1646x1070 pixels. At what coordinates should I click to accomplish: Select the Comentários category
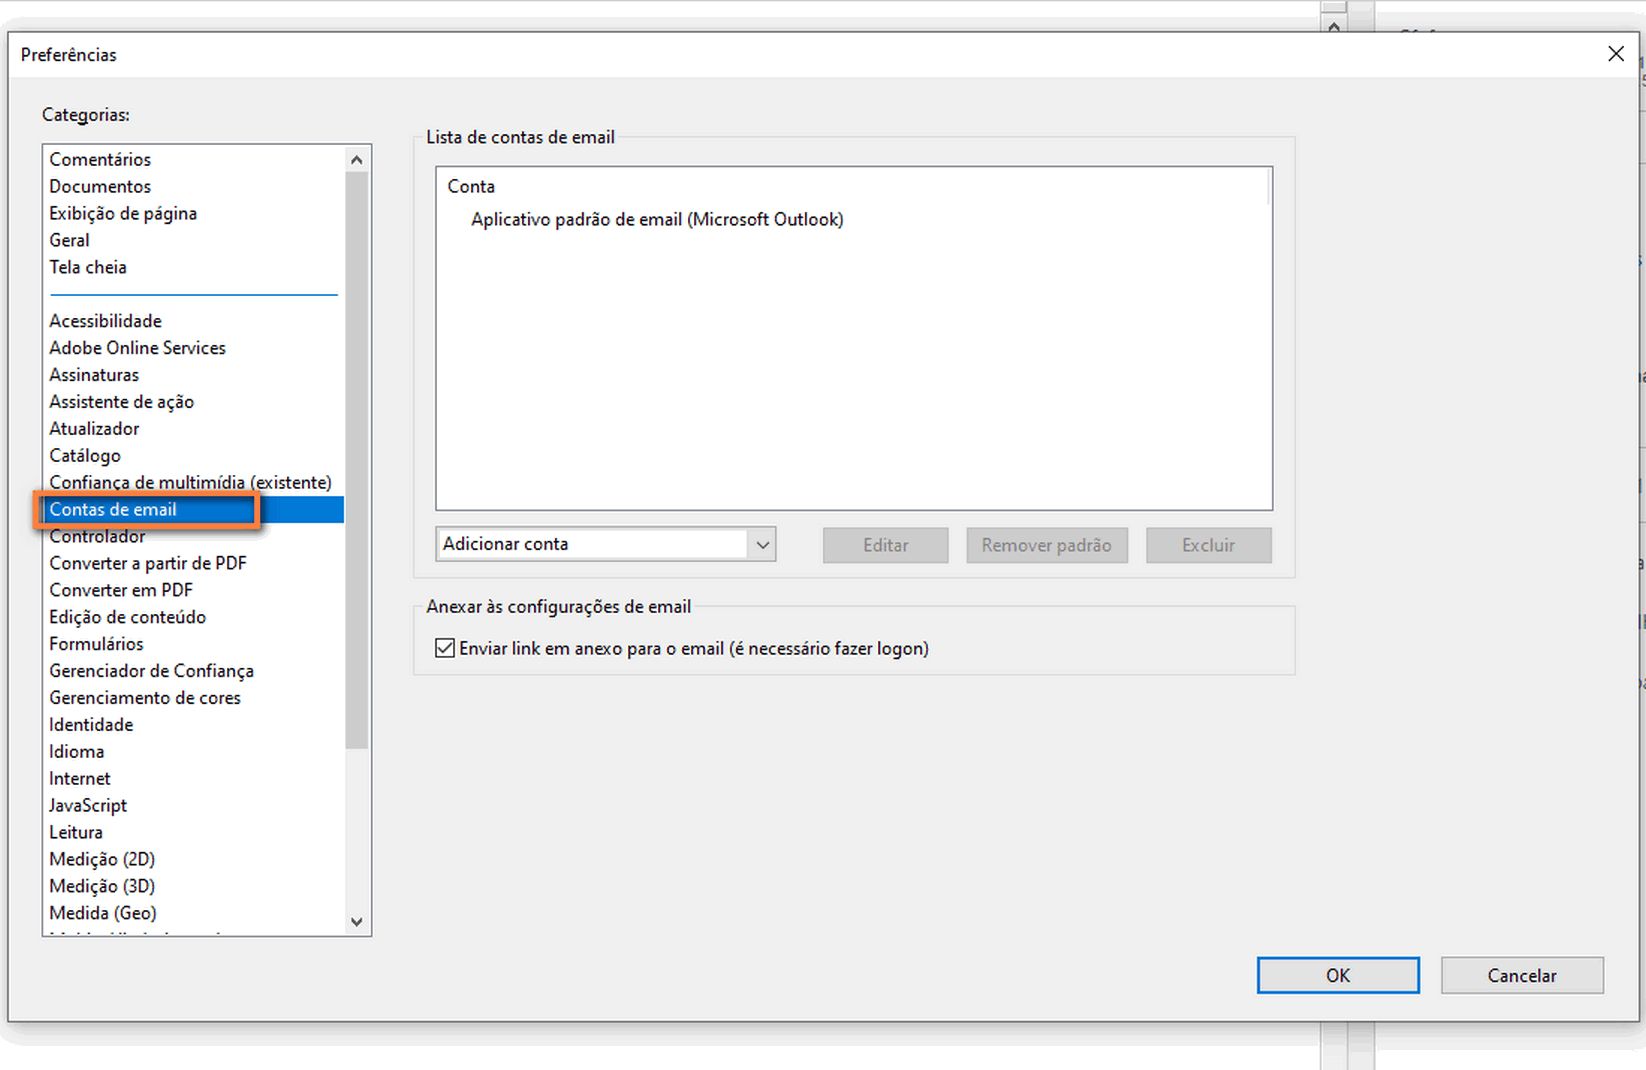[100, 159]
